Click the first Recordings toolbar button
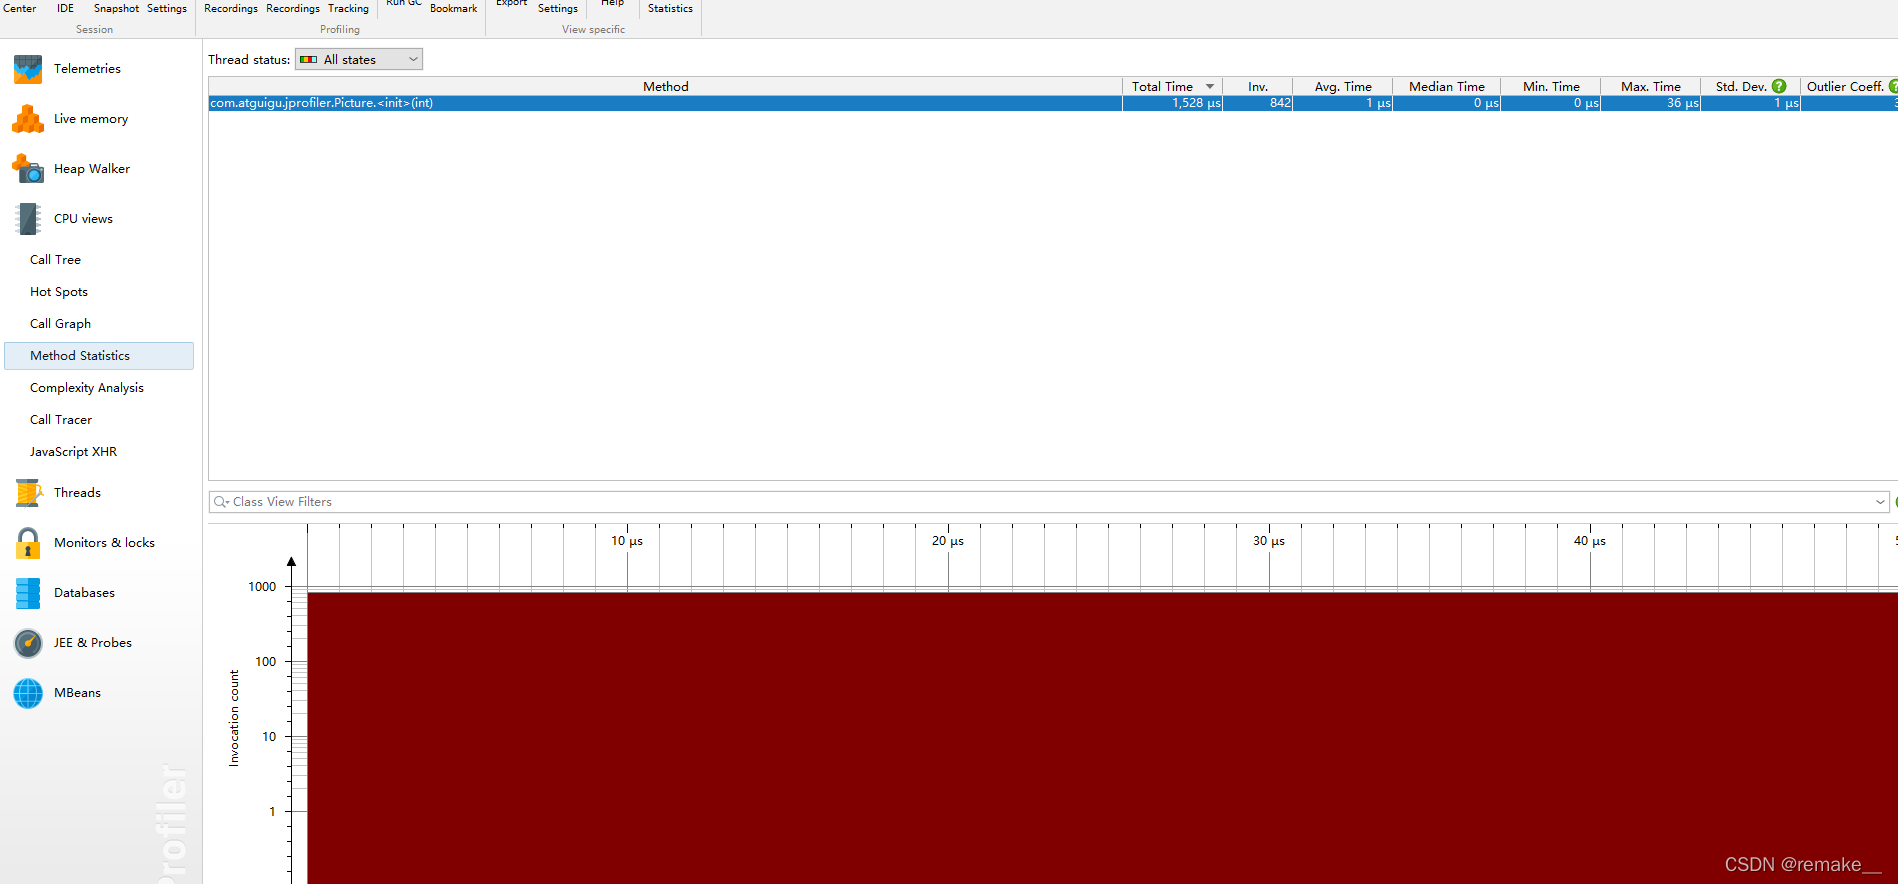 pos(231,8)
